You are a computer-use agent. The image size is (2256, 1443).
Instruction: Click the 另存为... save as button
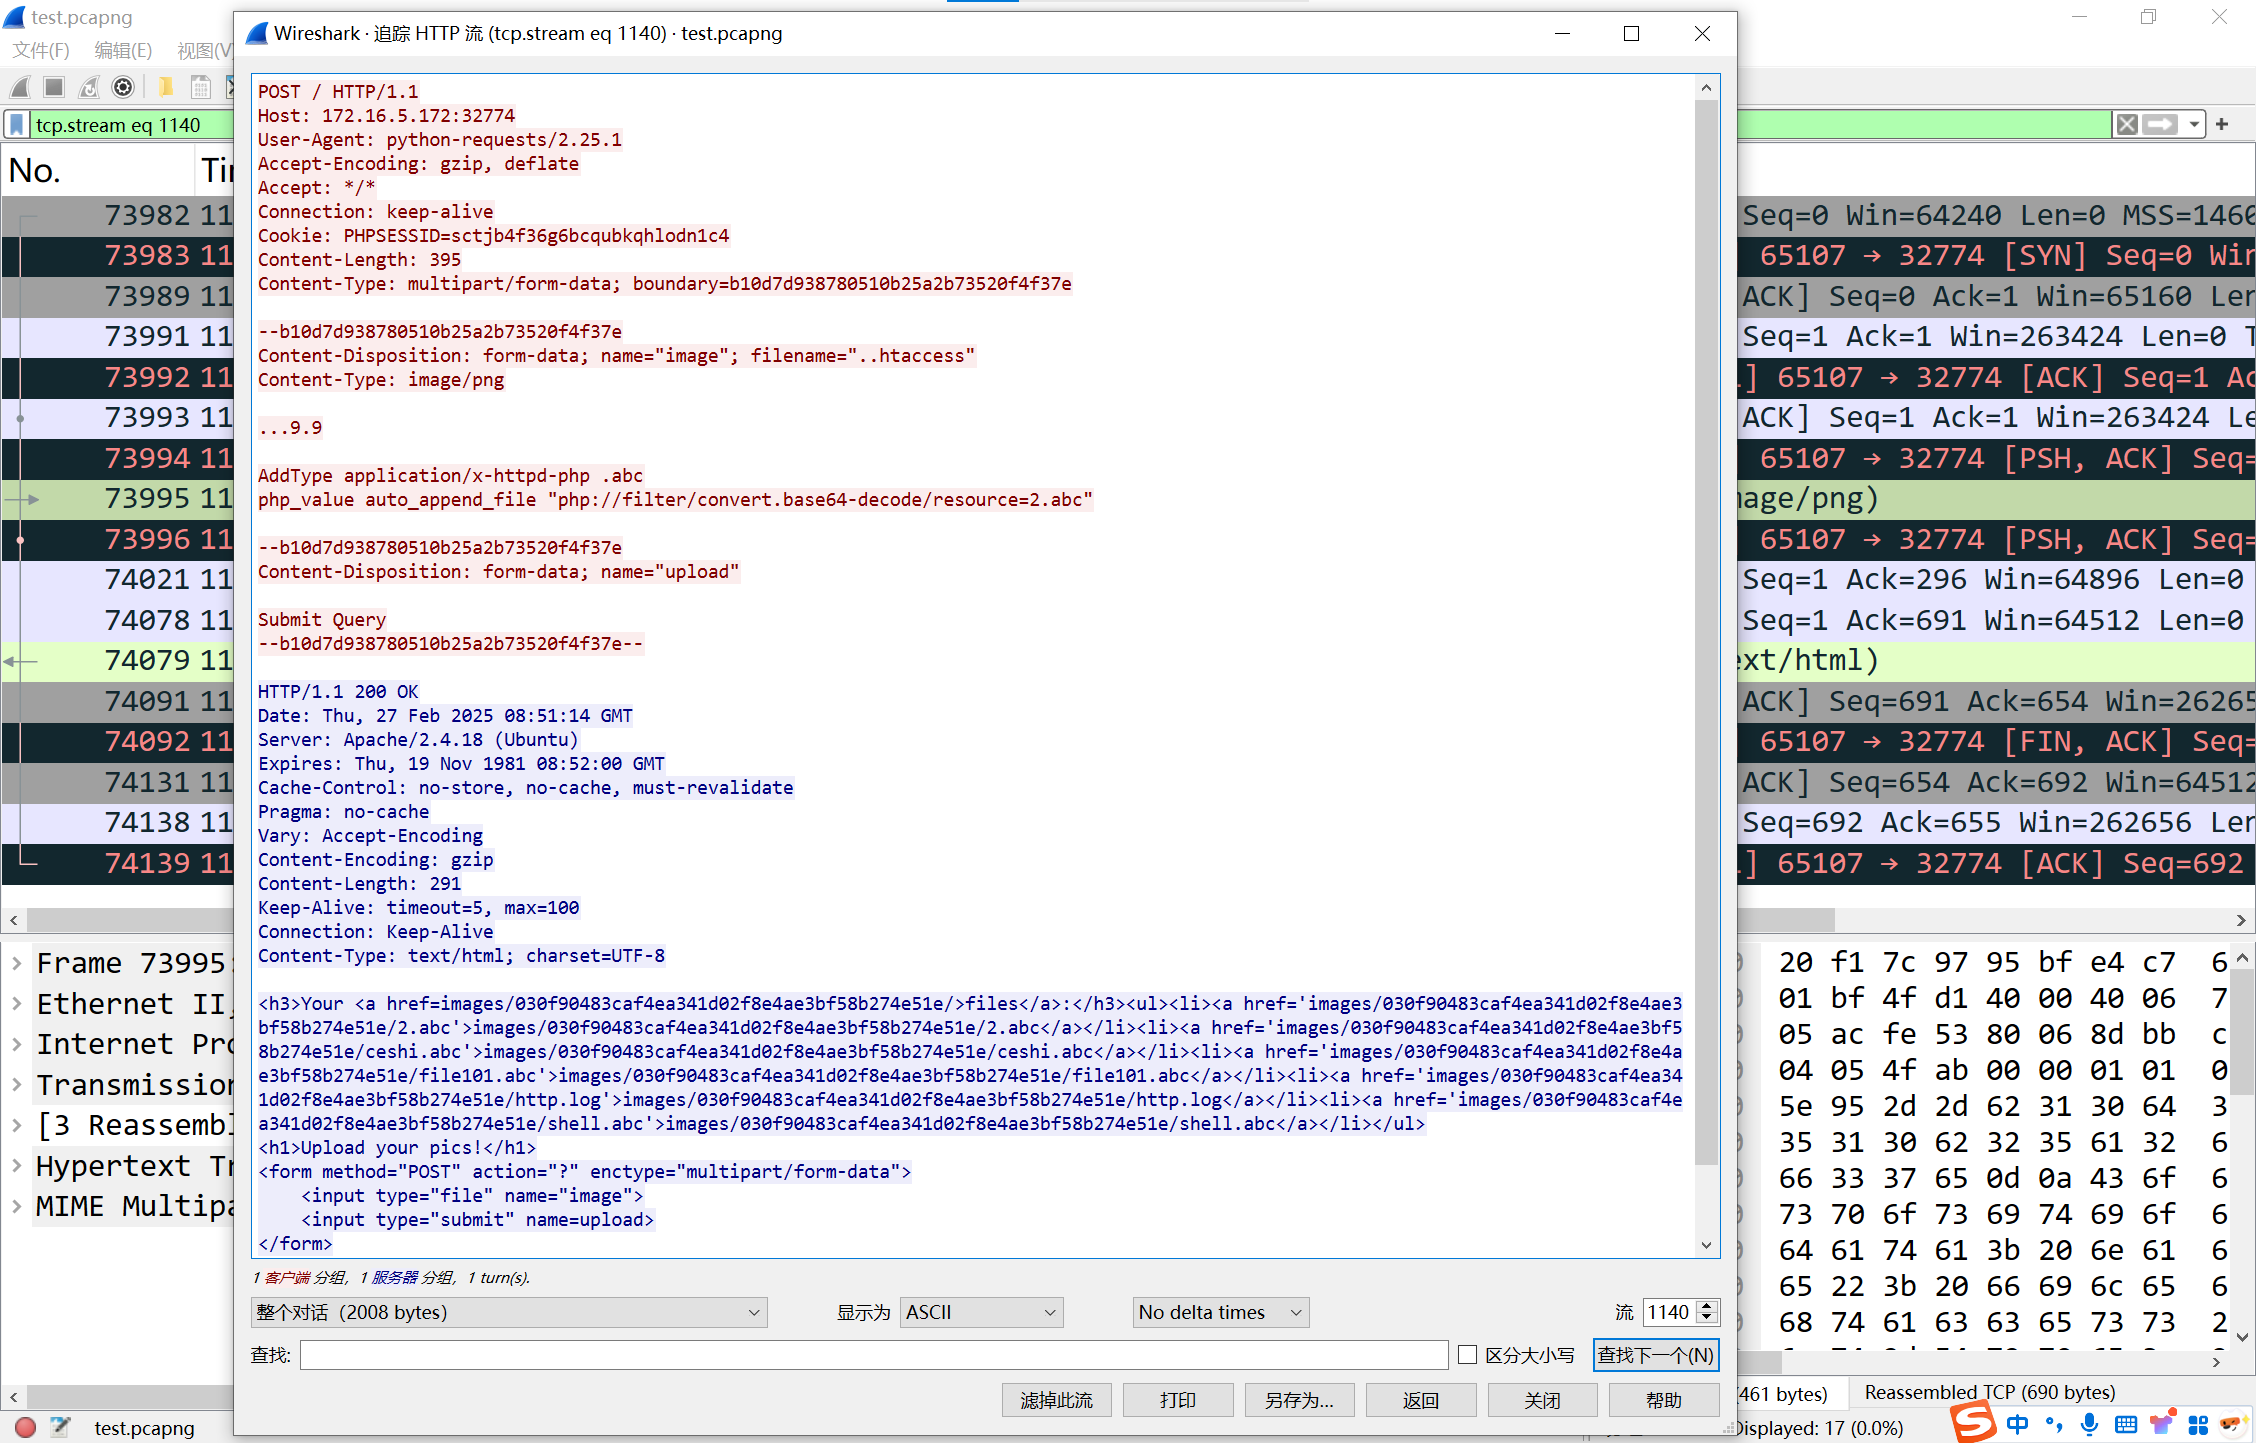point(1299,1400)
